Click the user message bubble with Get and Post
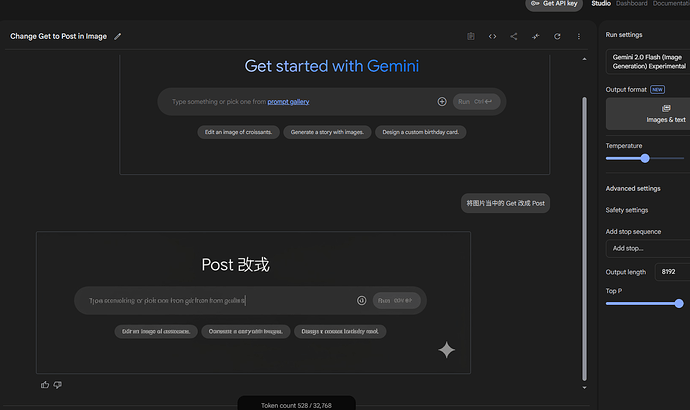690x410 pixels. coord(505,203)
